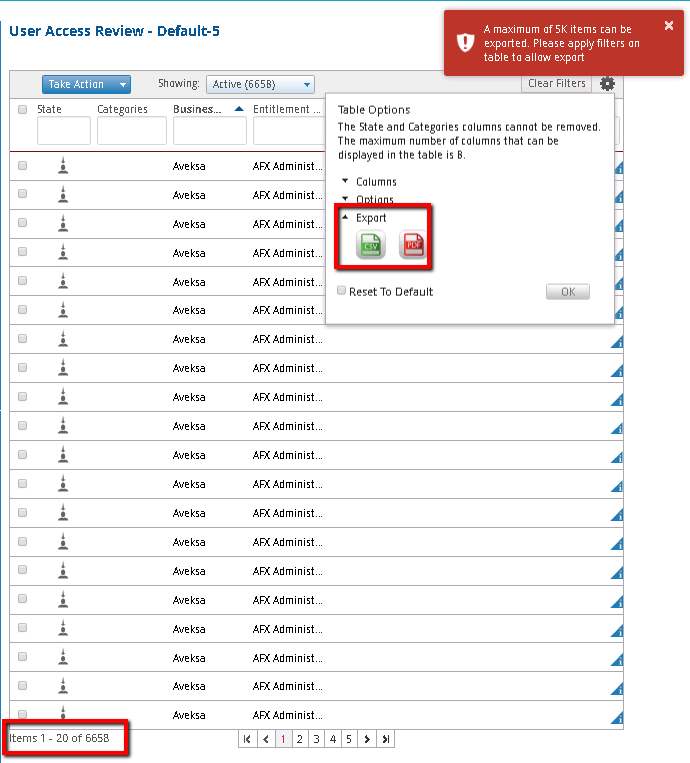The width and height of the screenshot is (690, 763).
Task: Go to the next page arrow
Action: [367, 739]
